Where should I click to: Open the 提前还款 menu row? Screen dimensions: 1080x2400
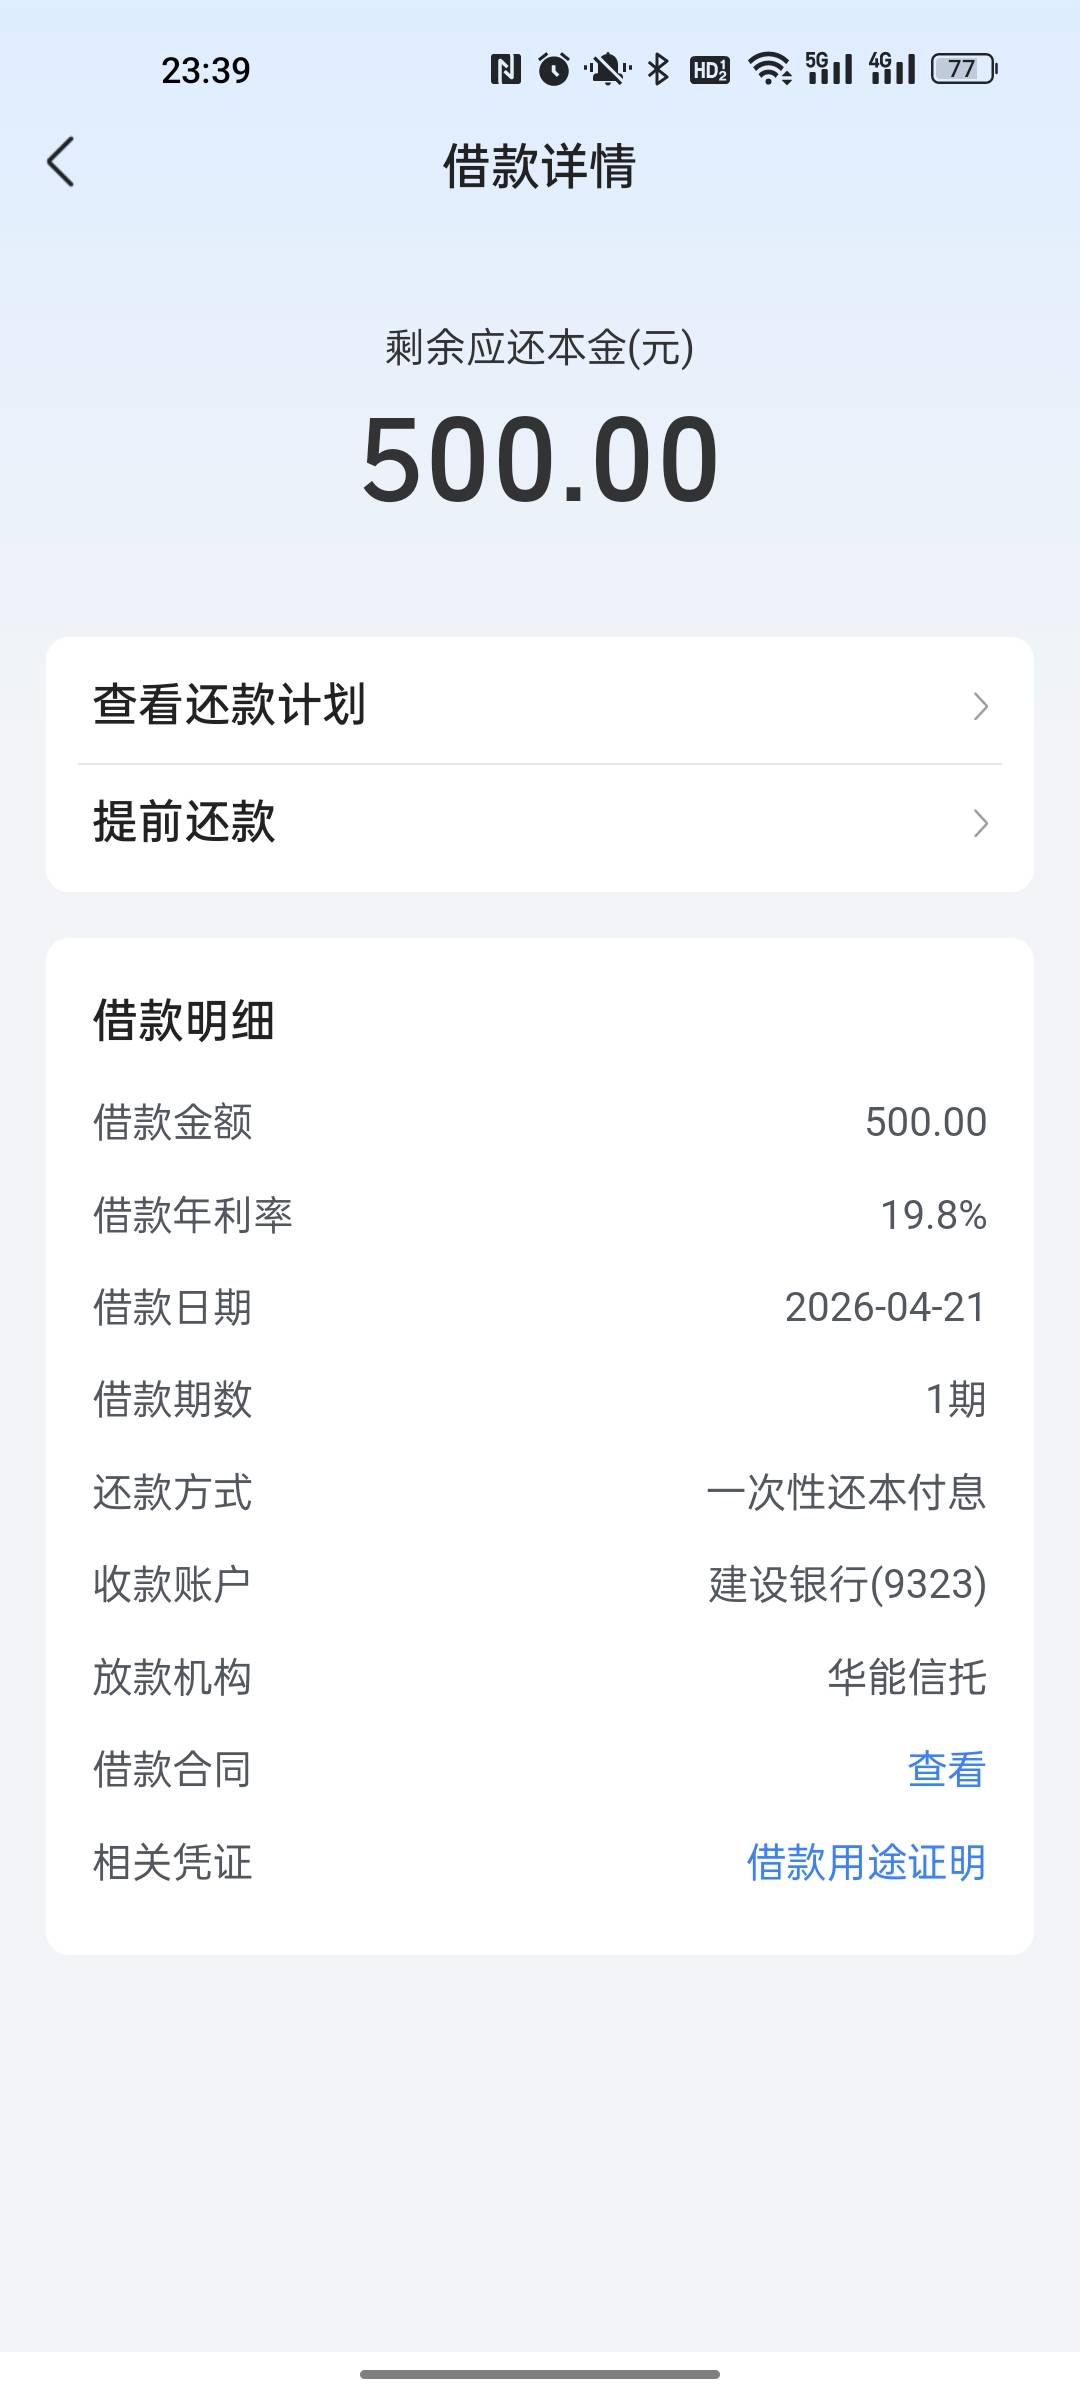[540, 823]
